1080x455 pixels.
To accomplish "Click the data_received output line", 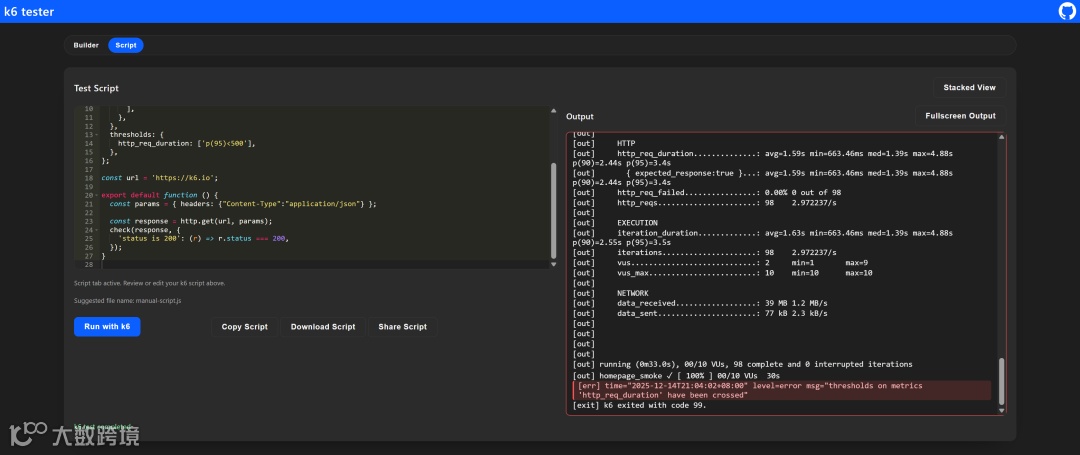I will (x=700, y=304).
